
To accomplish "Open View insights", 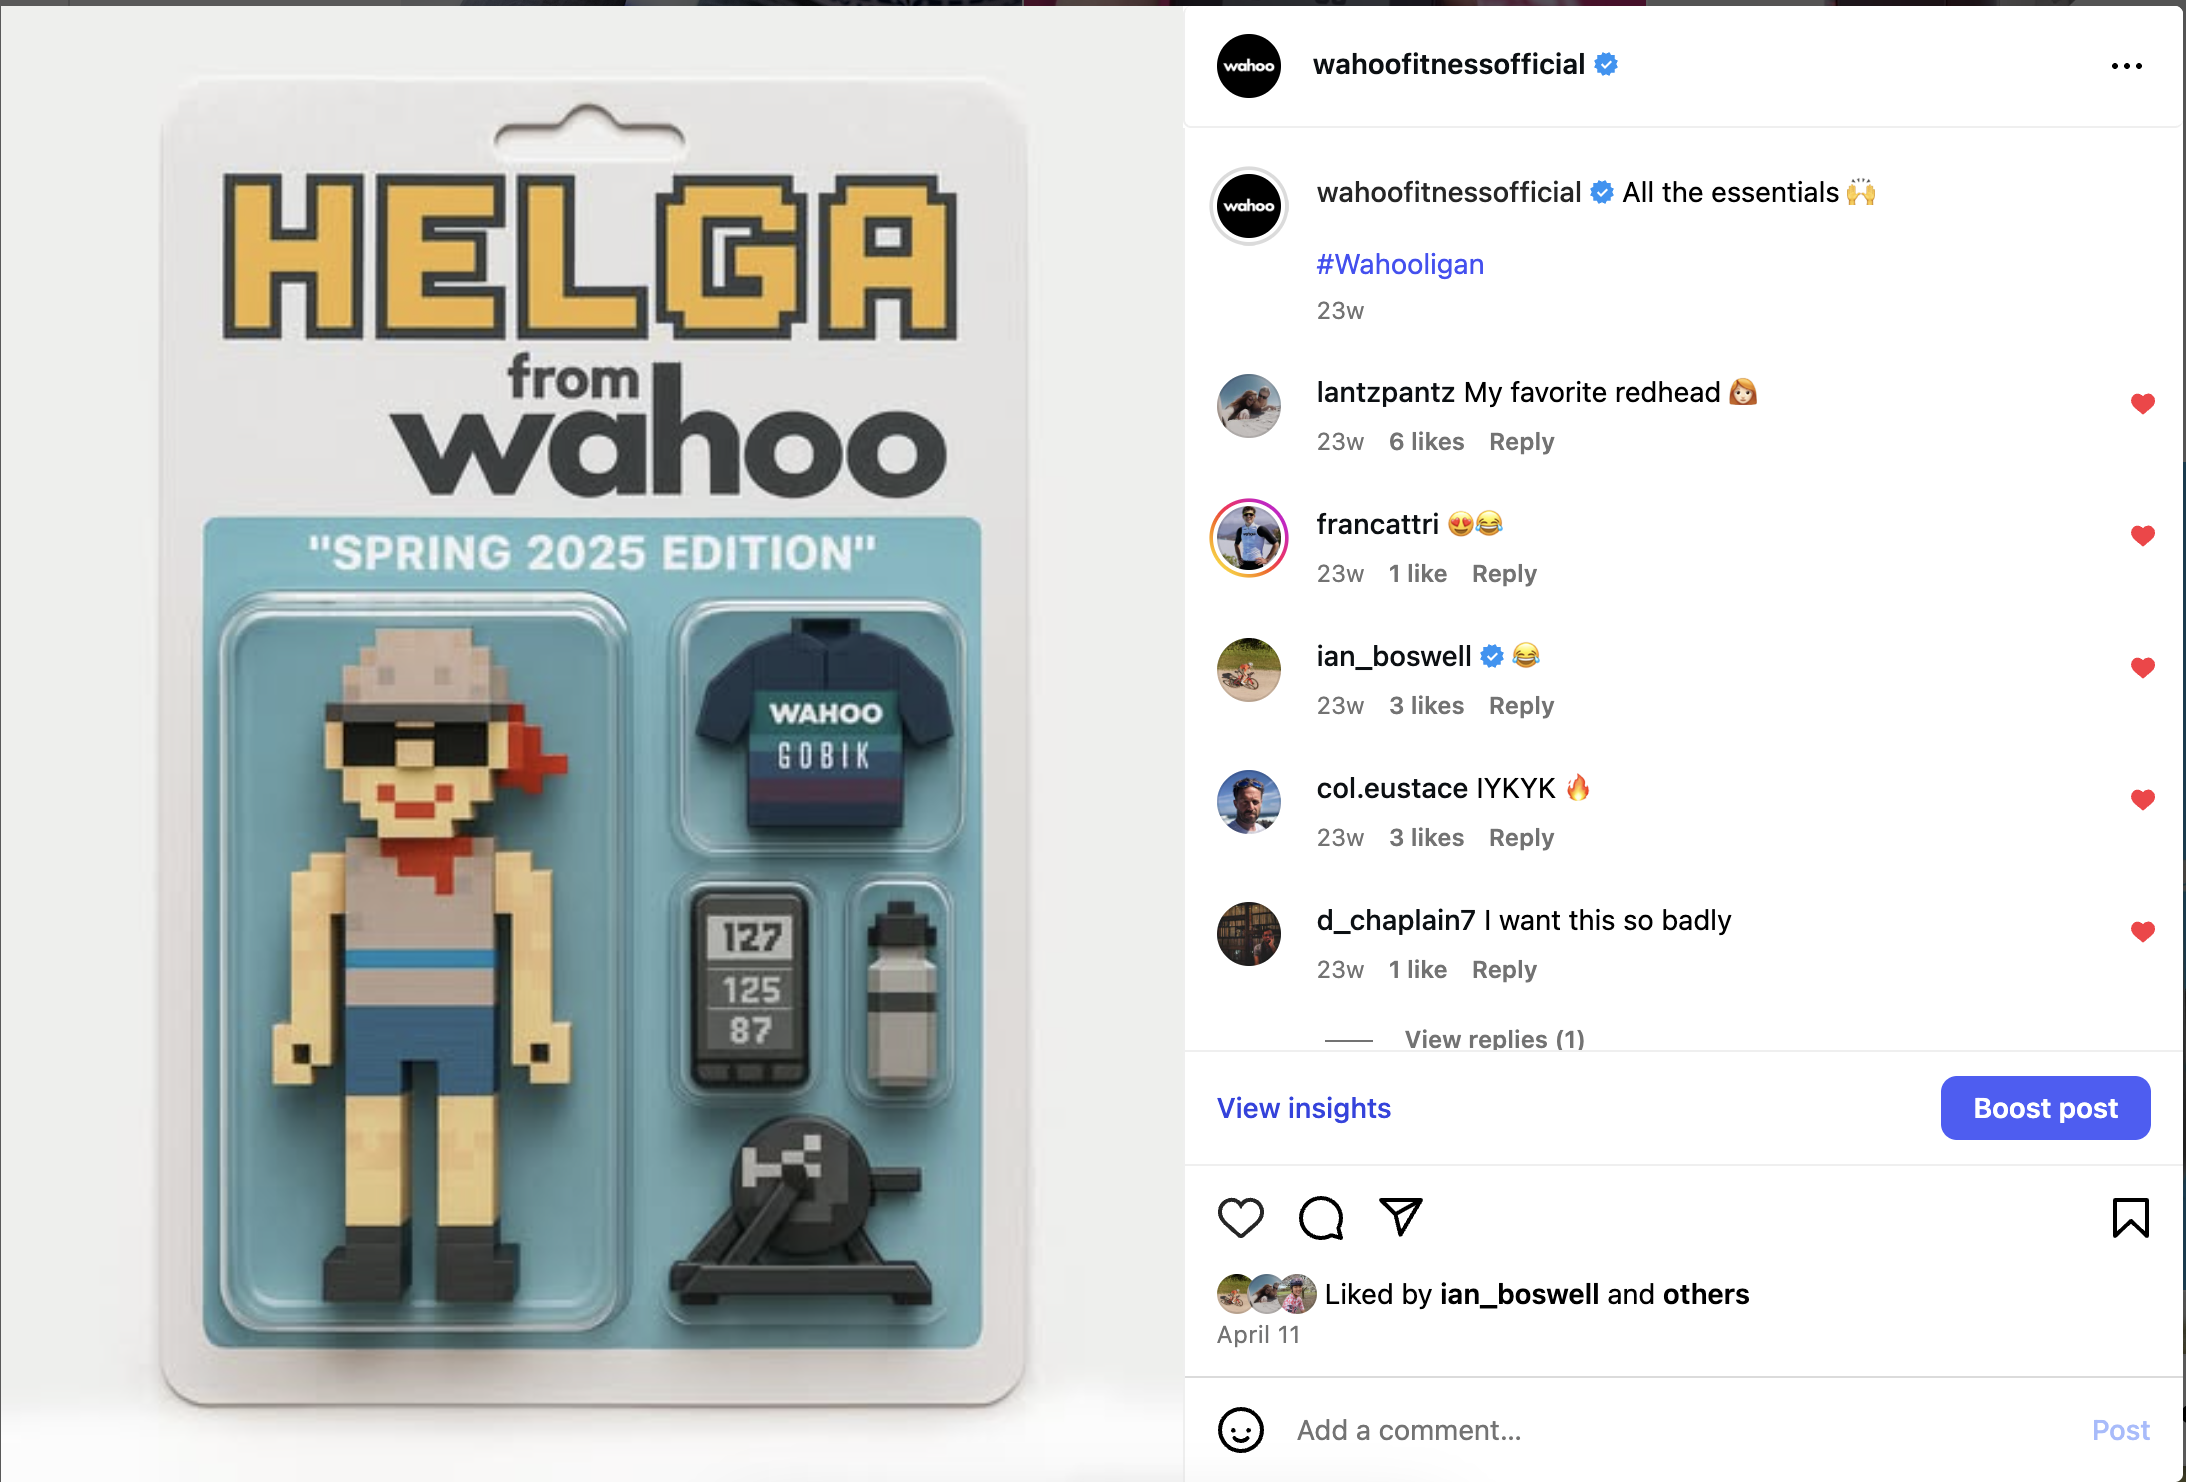I will [x=1303, y=1108].
